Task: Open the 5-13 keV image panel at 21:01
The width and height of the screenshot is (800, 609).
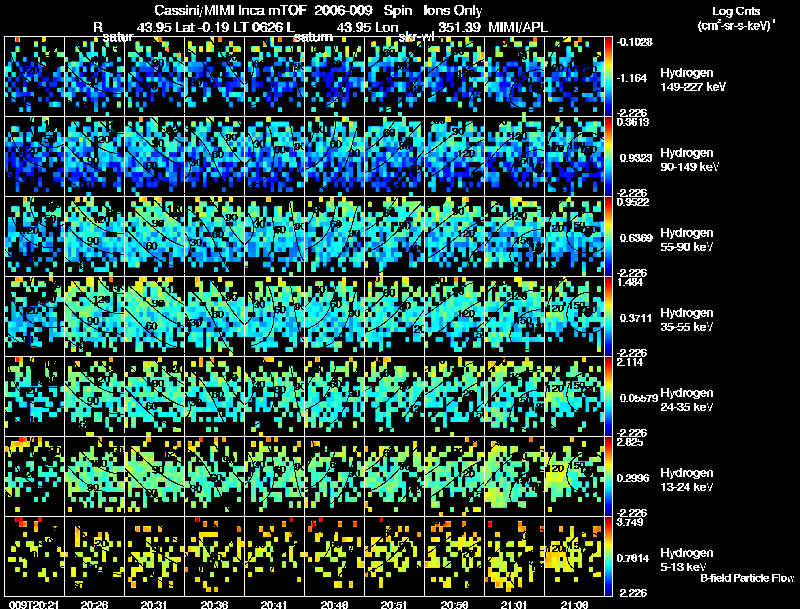Action: point(514,556)
